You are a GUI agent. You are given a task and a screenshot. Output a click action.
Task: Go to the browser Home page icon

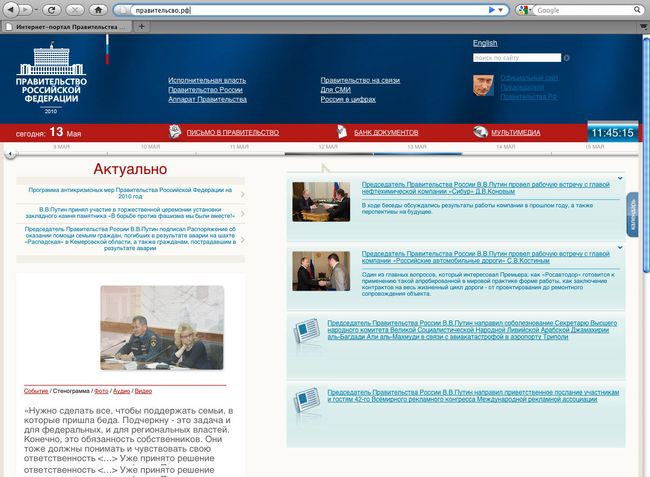pyautogui.click(x=98, y=10)
